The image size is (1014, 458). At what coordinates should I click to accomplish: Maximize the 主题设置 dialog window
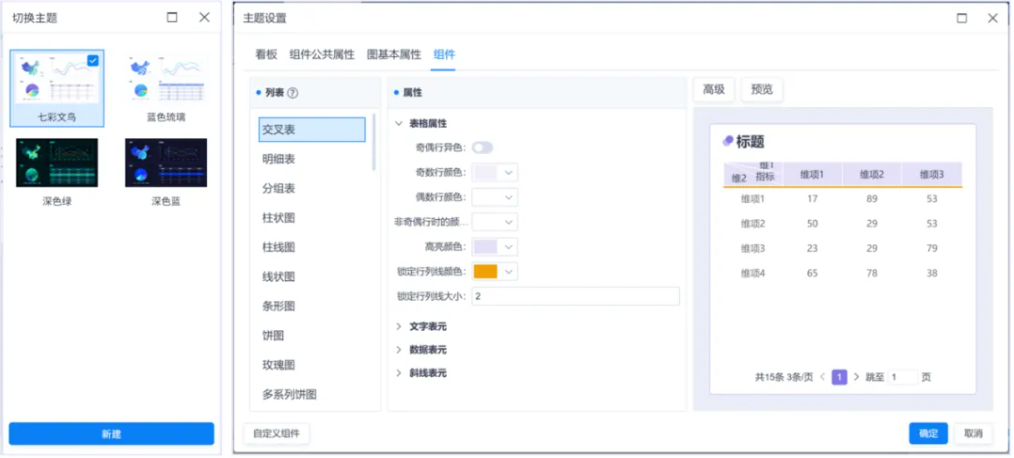(x=962, y=18)
